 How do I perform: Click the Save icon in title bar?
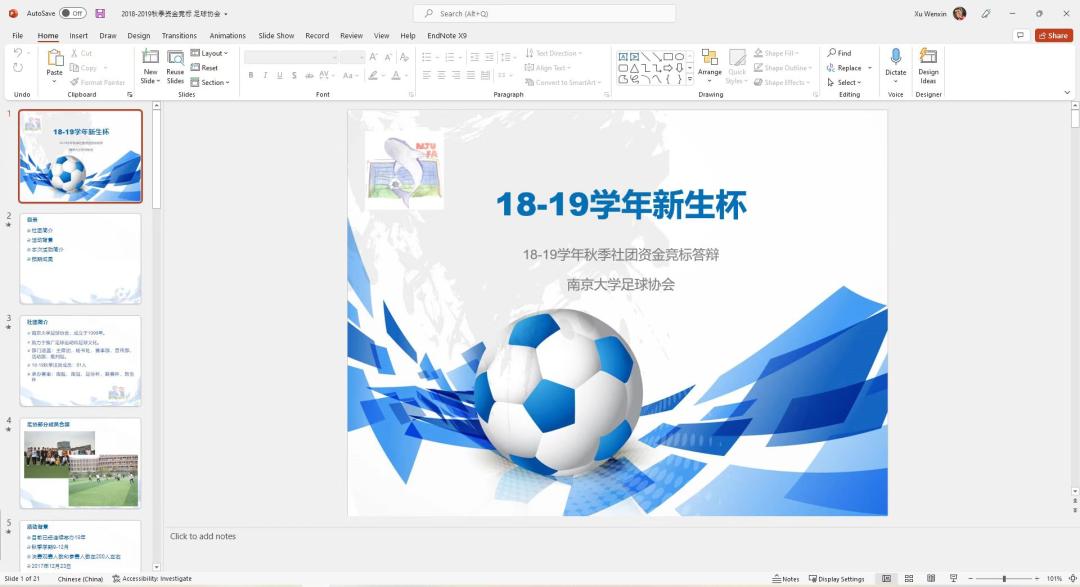(100, 13)
